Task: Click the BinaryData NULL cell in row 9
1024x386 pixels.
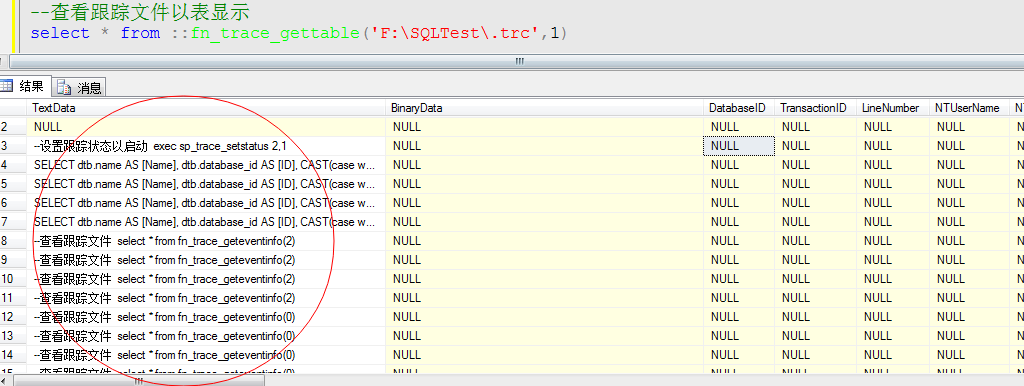Action: click(545, 260)
